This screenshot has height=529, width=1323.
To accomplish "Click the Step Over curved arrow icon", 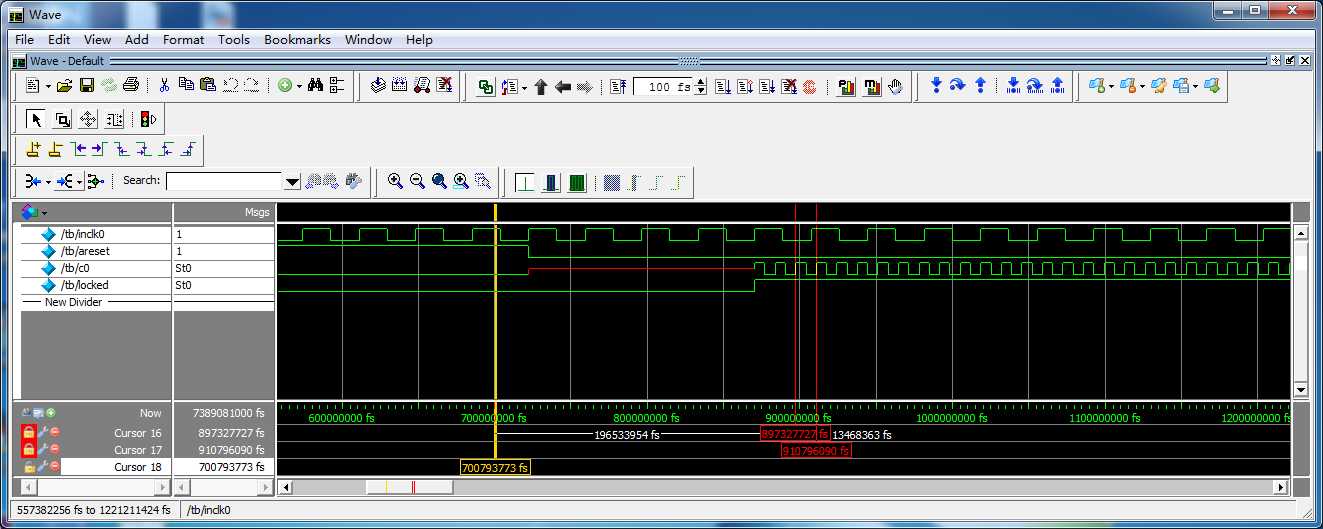I will coord(958,86).
